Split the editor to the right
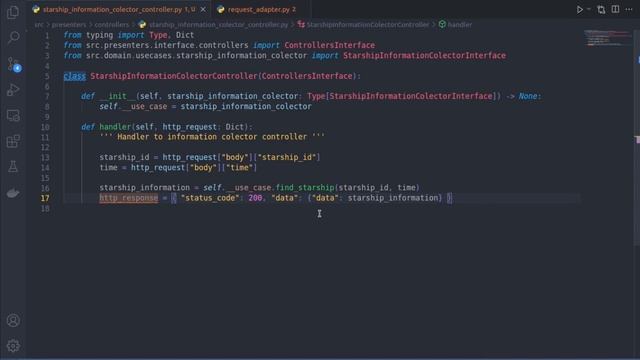640x360 pixels. tap(615, 9)
